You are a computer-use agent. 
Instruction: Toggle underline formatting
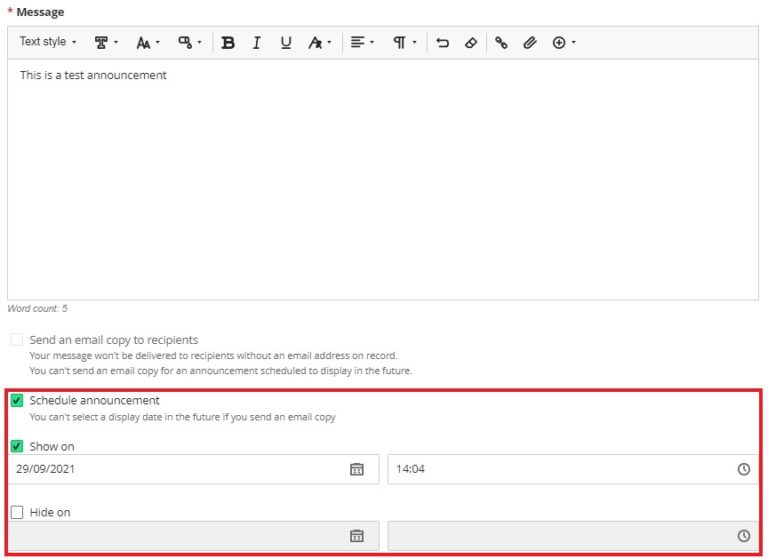tap(286, 43)
